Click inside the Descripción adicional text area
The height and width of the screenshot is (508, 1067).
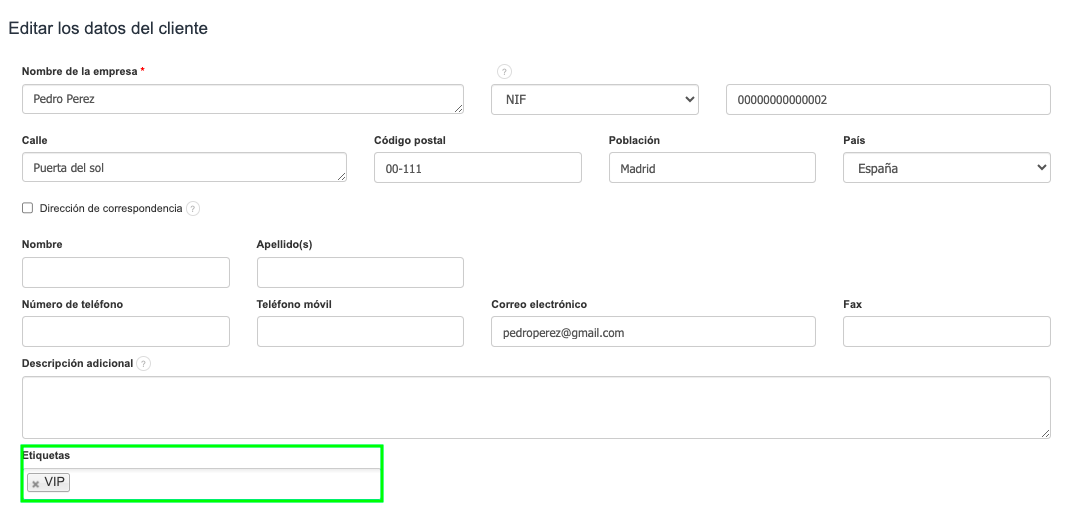coord(535,407)
